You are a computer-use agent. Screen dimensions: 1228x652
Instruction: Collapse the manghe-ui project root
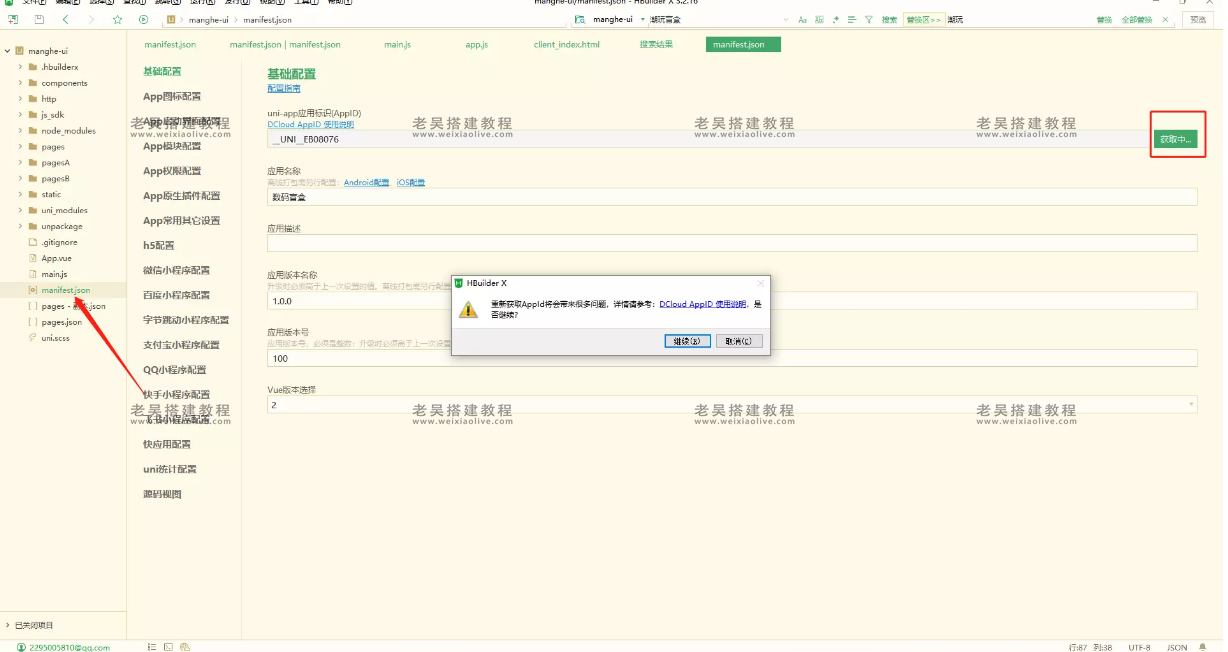[x=7, y=51]
